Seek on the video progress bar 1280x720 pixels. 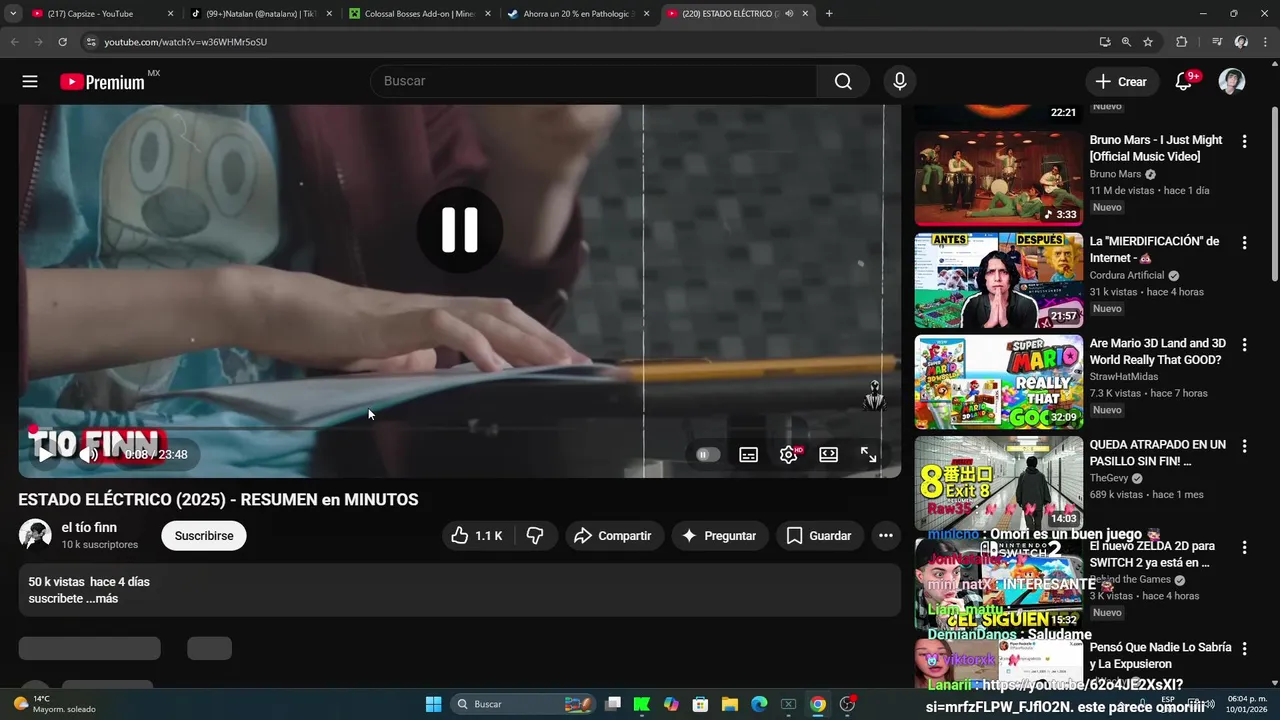point(460,428)
